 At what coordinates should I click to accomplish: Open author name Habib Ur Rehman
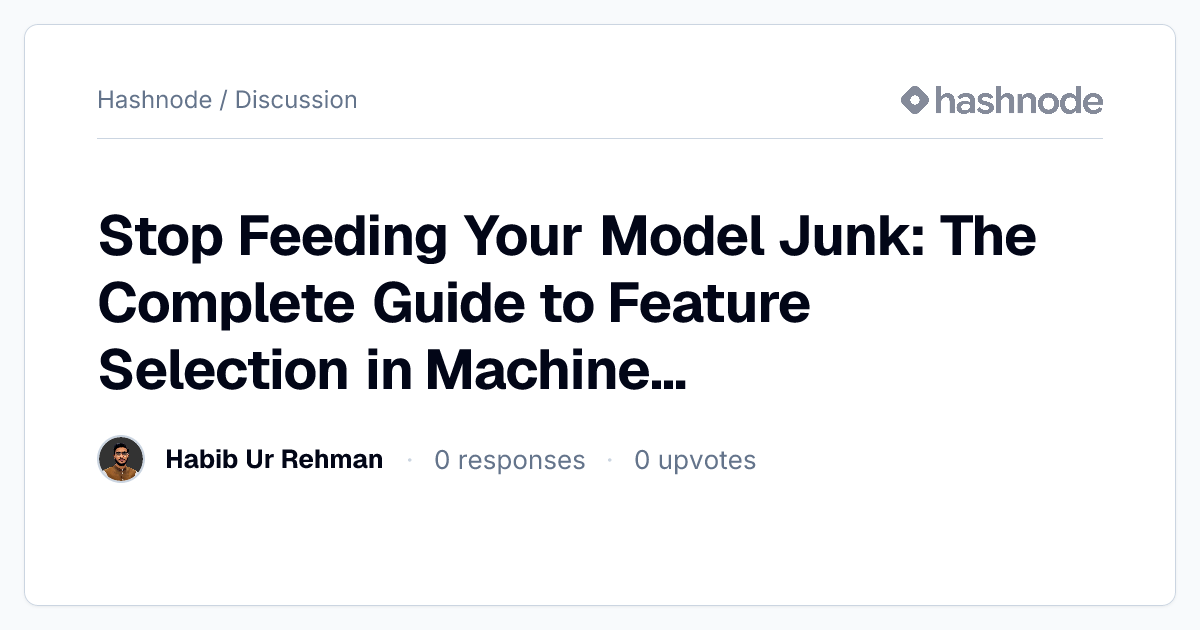click(x=274, y=459)
